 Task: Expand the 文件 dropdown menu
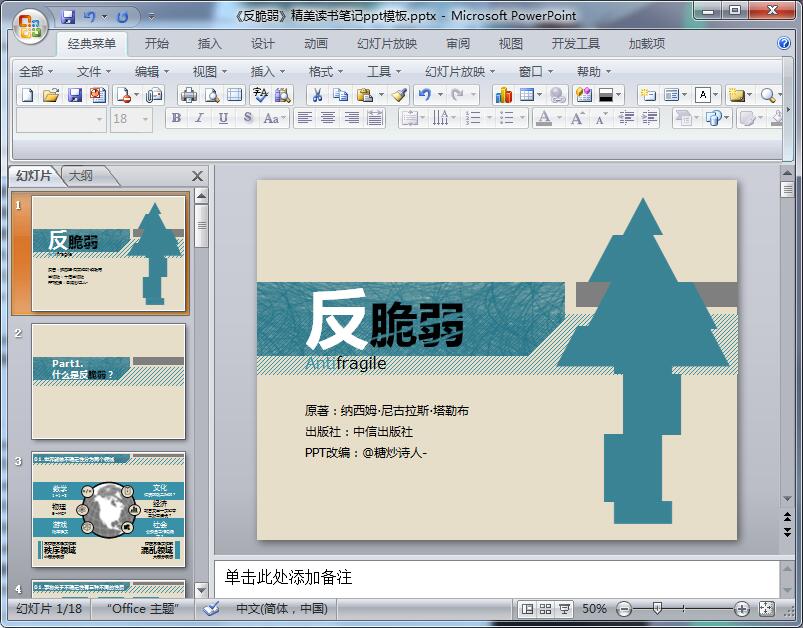94,72
